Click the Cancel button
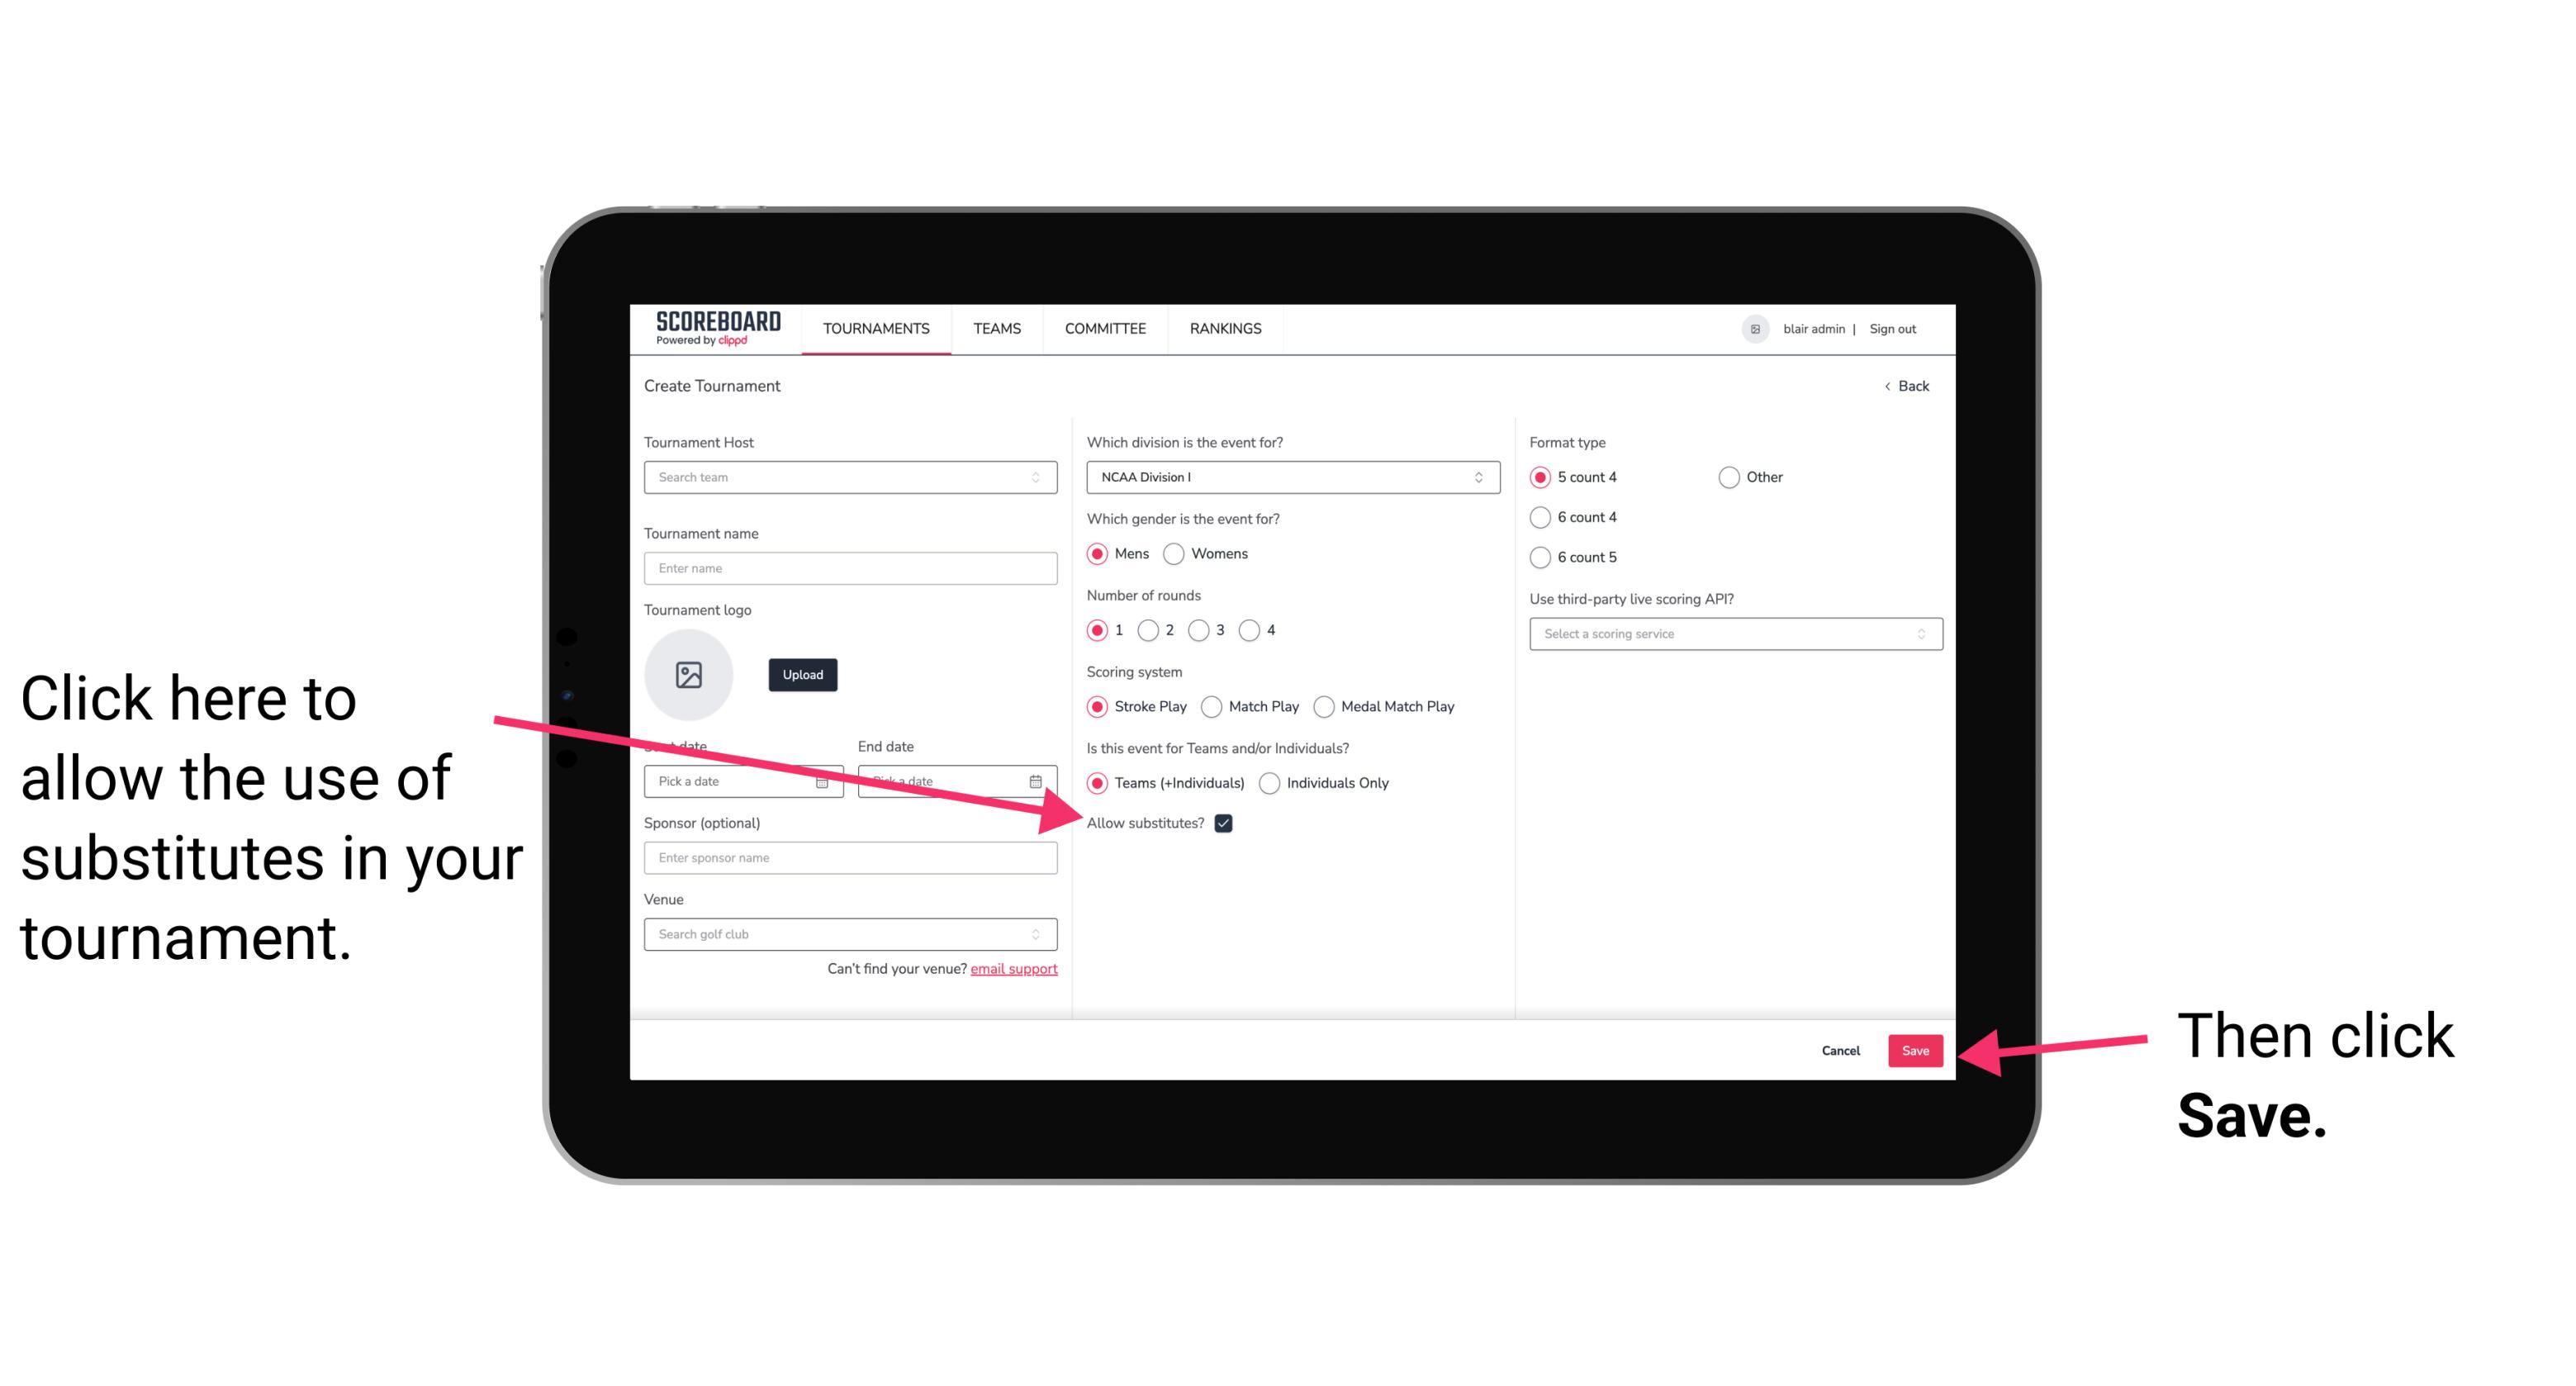Screen dimensions: 2576x1386 pyautogui.click(x=1841, y=1048)
